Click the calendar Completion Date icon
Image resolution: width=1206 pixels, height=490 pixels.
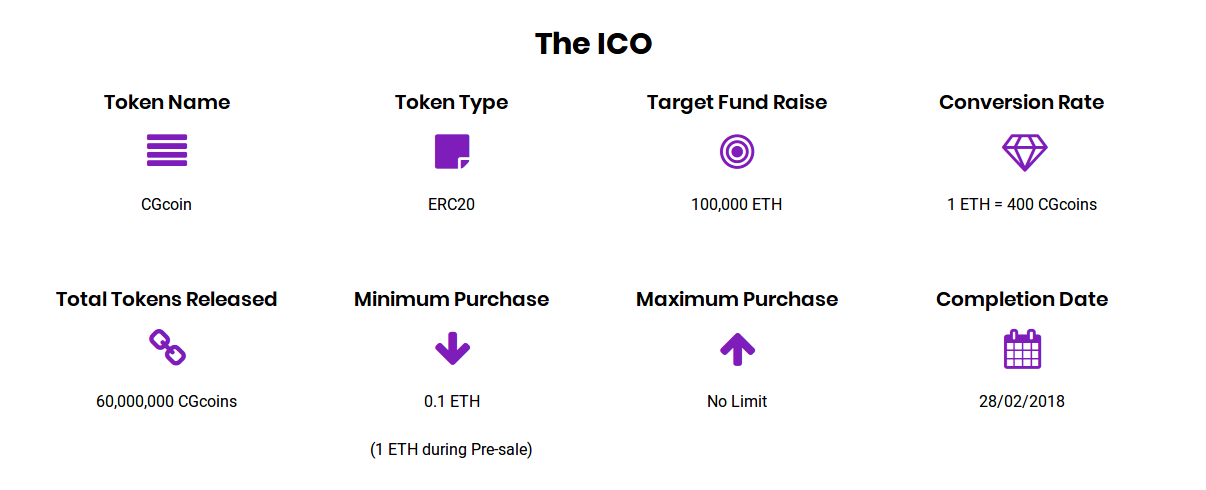[1022, 349]
